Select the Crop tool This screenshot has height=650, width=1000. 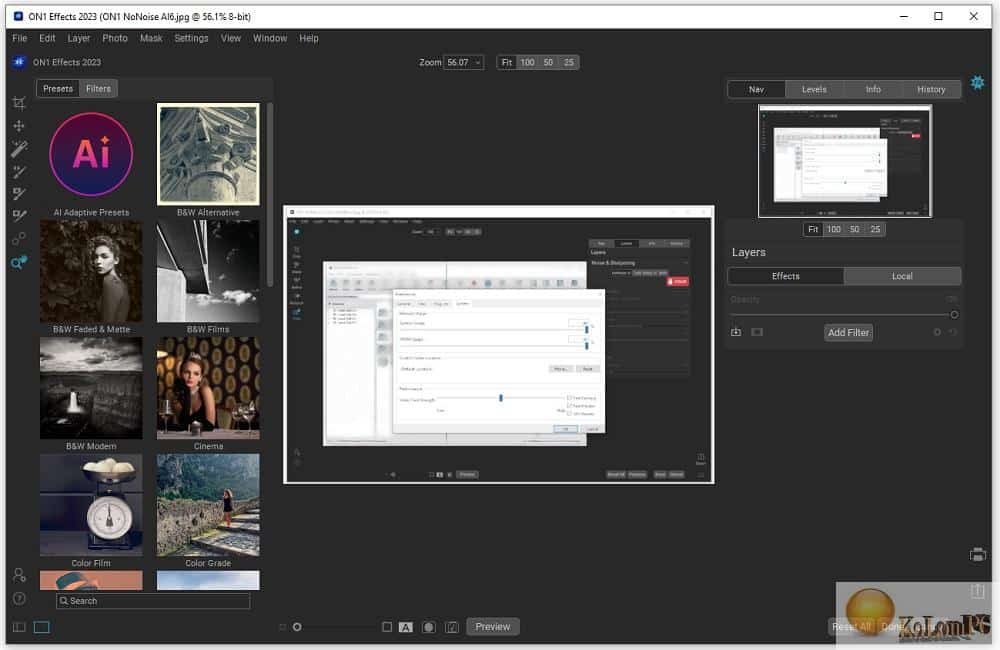point(19,103)
